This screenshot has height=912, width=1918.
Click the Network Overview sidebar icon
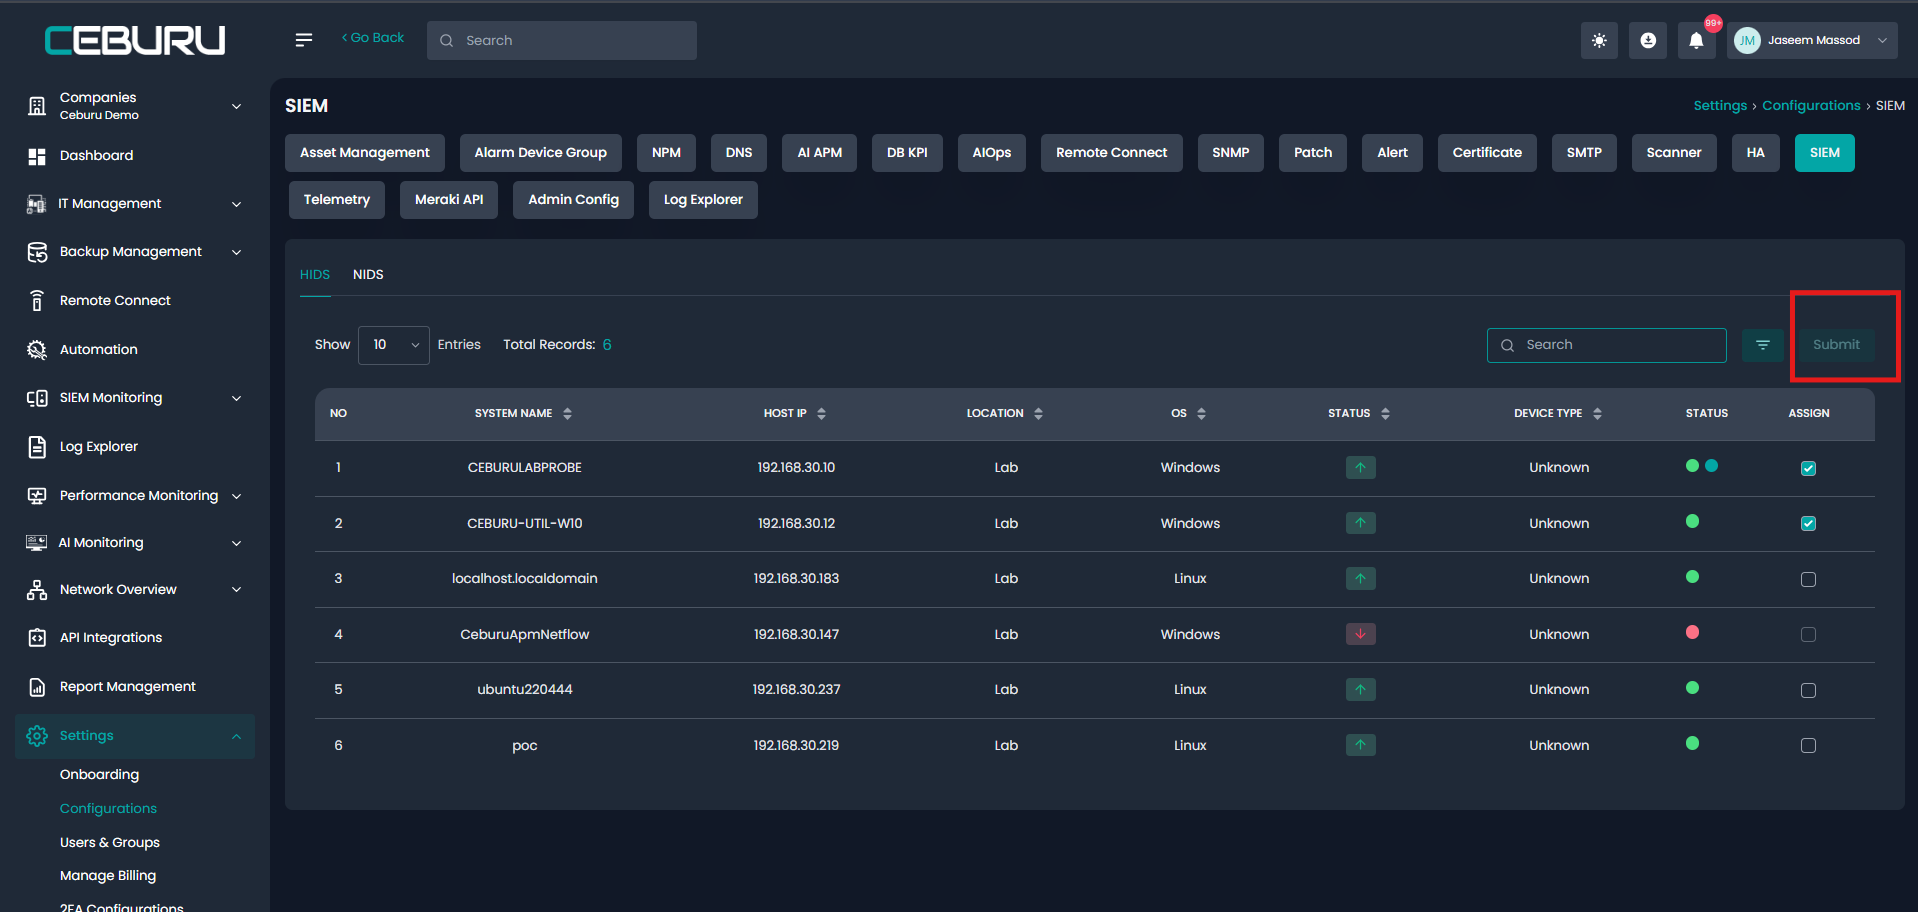pyautogui.click(x=37, y=590)
